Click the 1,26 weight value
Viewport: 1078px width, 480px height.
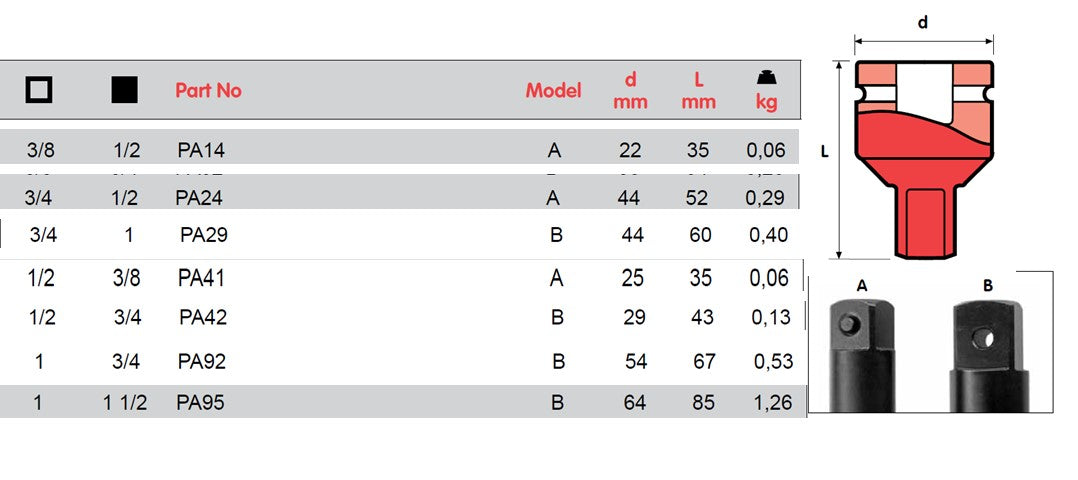pos(769,403)
